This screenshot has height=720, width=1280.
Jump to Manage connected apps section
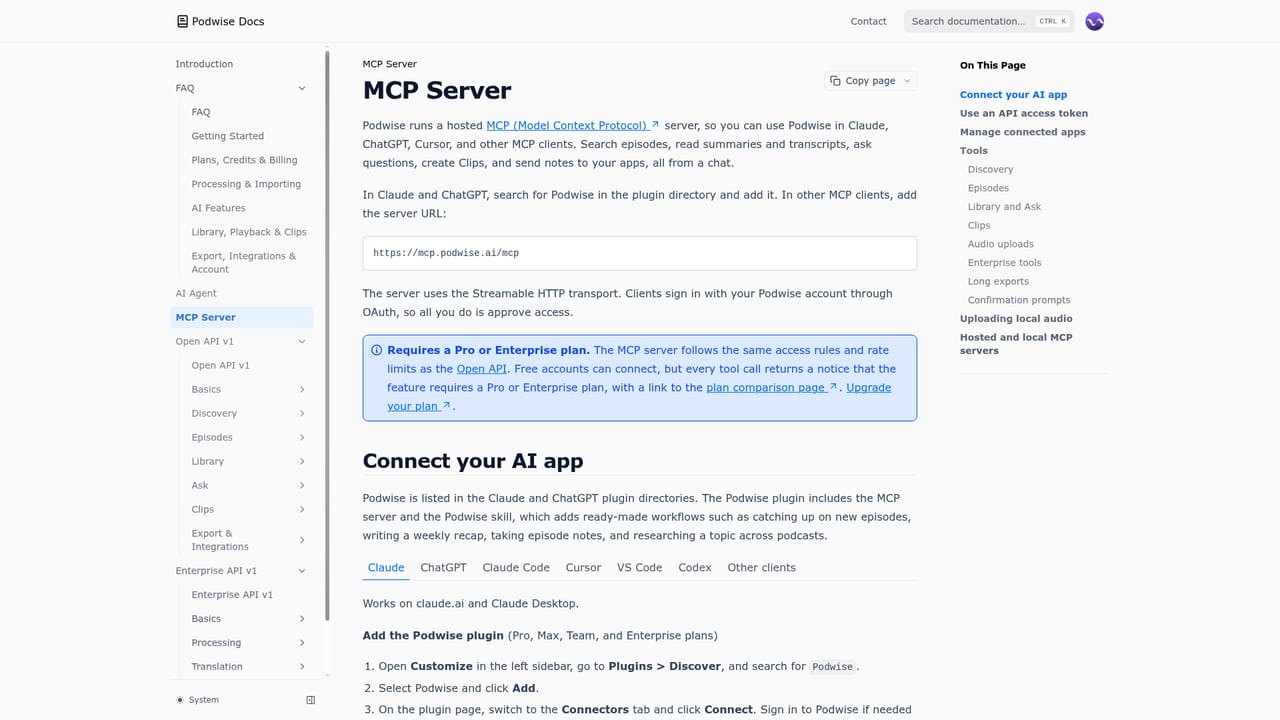(x=1023, y=132)
